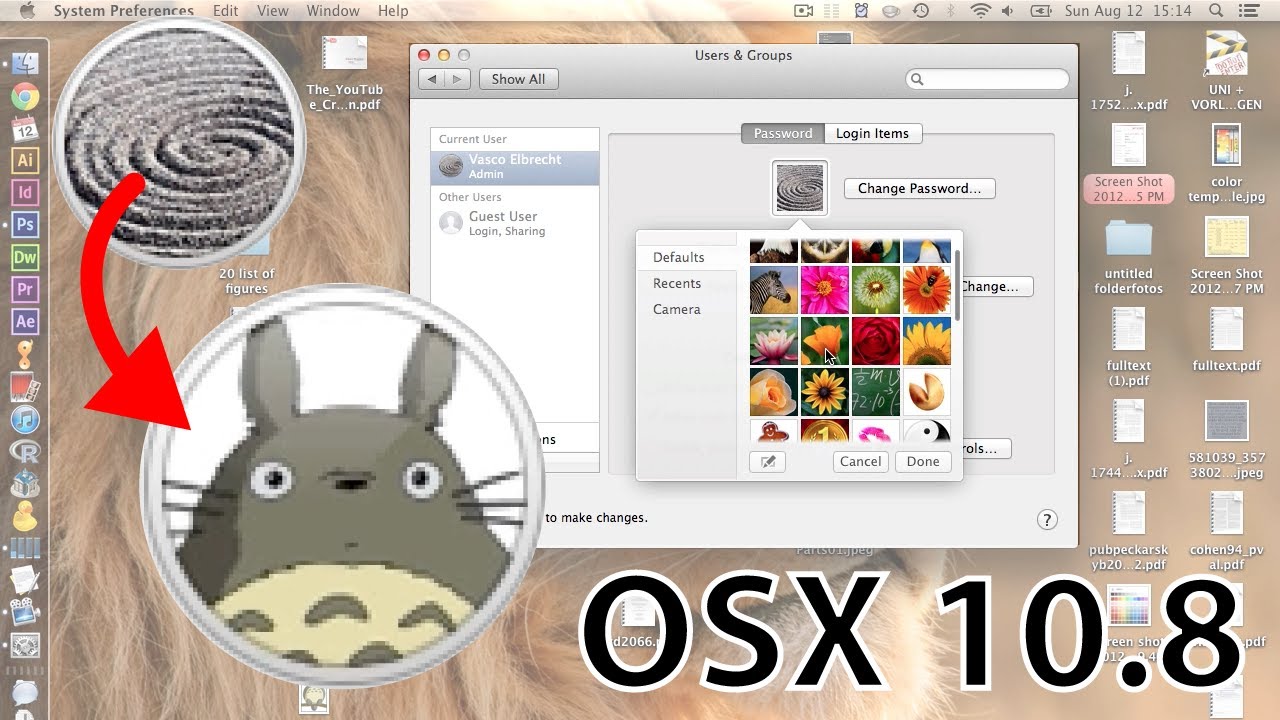Open the yellow duck app in the Dock
Image resolution: width=1280 pixels, height=720 pixels.
(x=25, y=516)
